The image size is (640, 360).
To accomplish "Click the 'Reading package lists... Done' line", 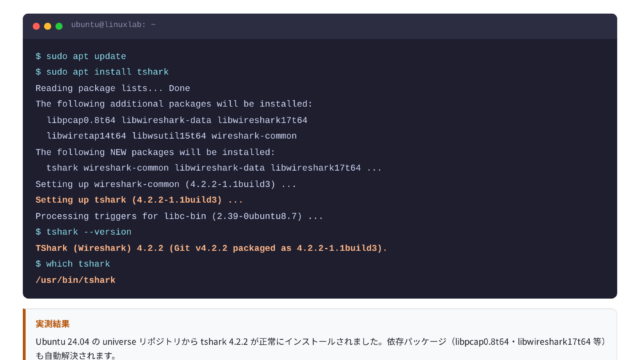I will click(113, 88).
